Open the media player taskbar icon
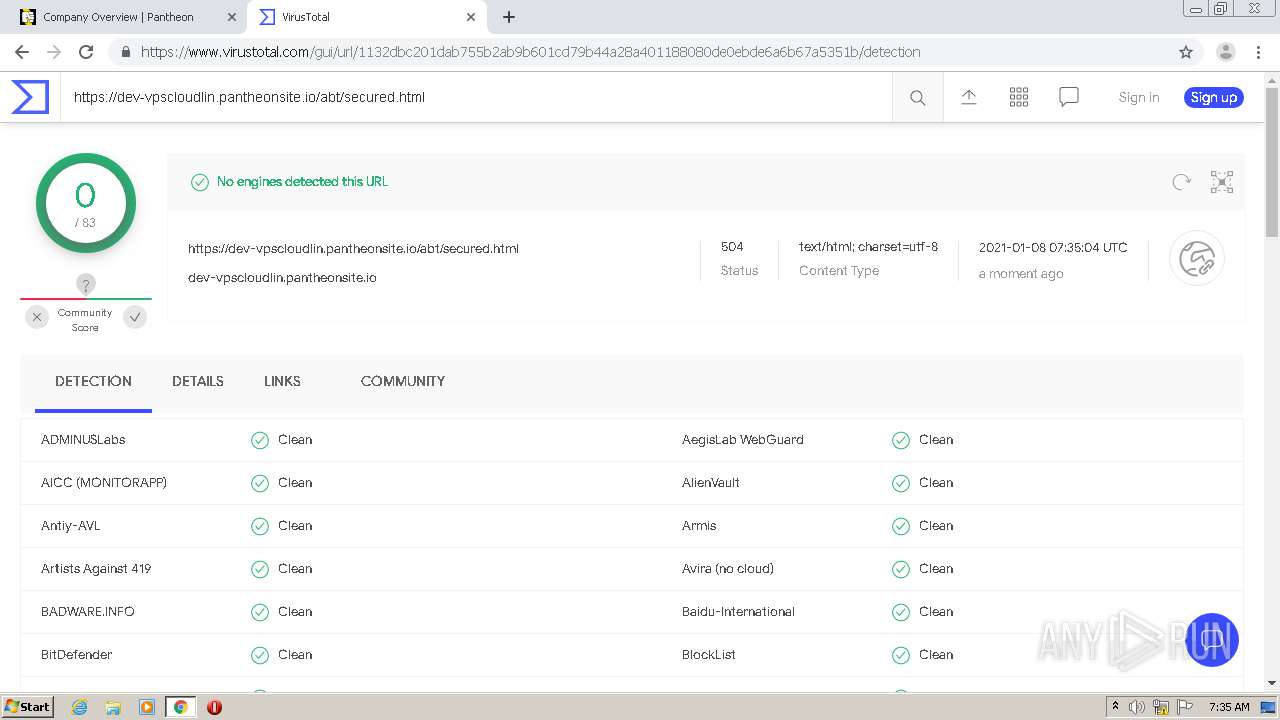1280x720 pixels. click(x=147, y=707)
